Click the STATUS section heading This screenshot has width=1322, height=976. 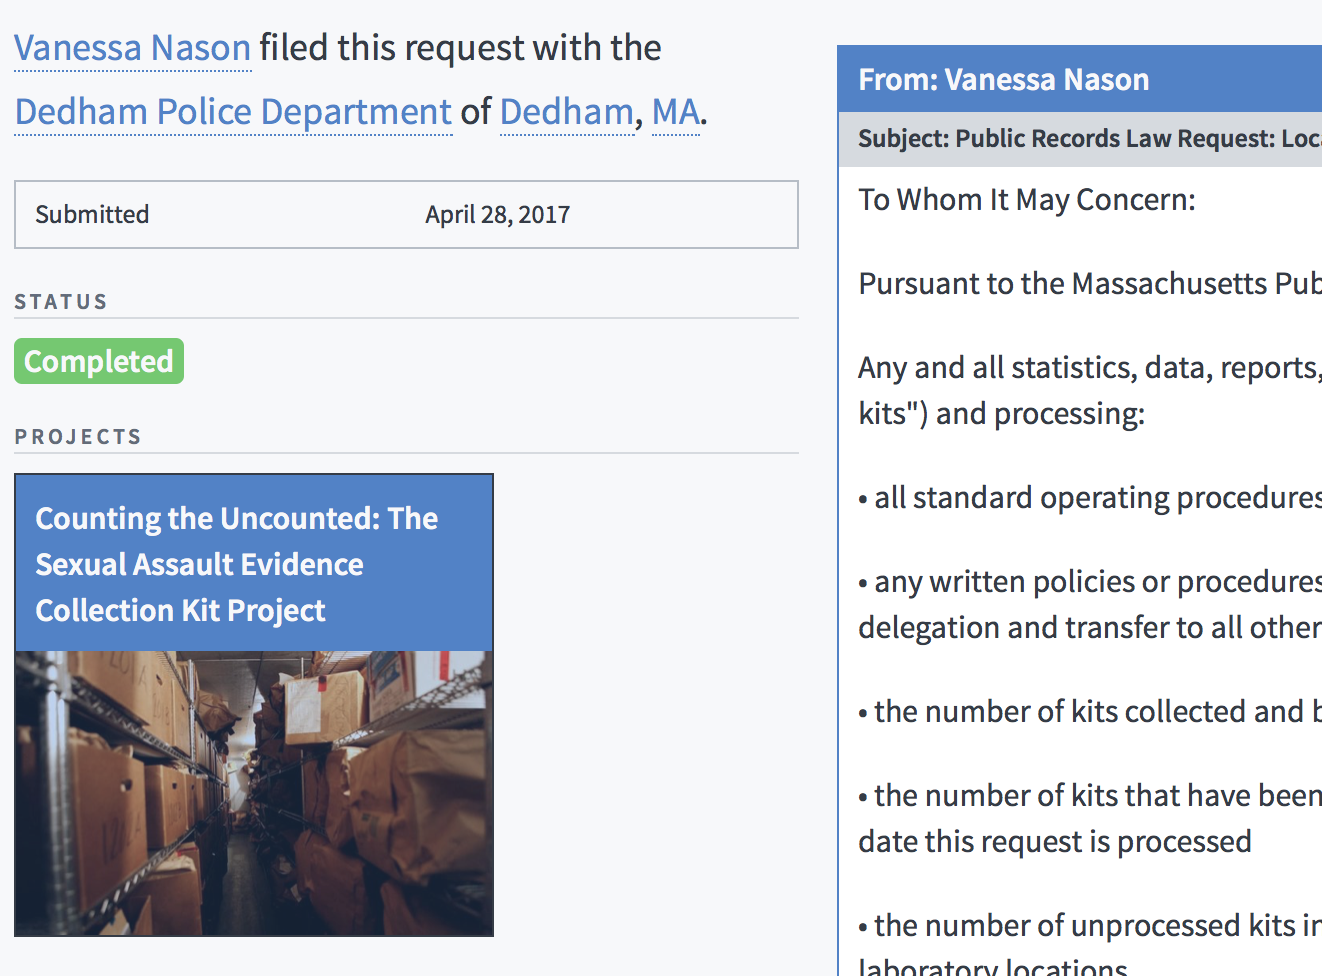tap(61, 302)
